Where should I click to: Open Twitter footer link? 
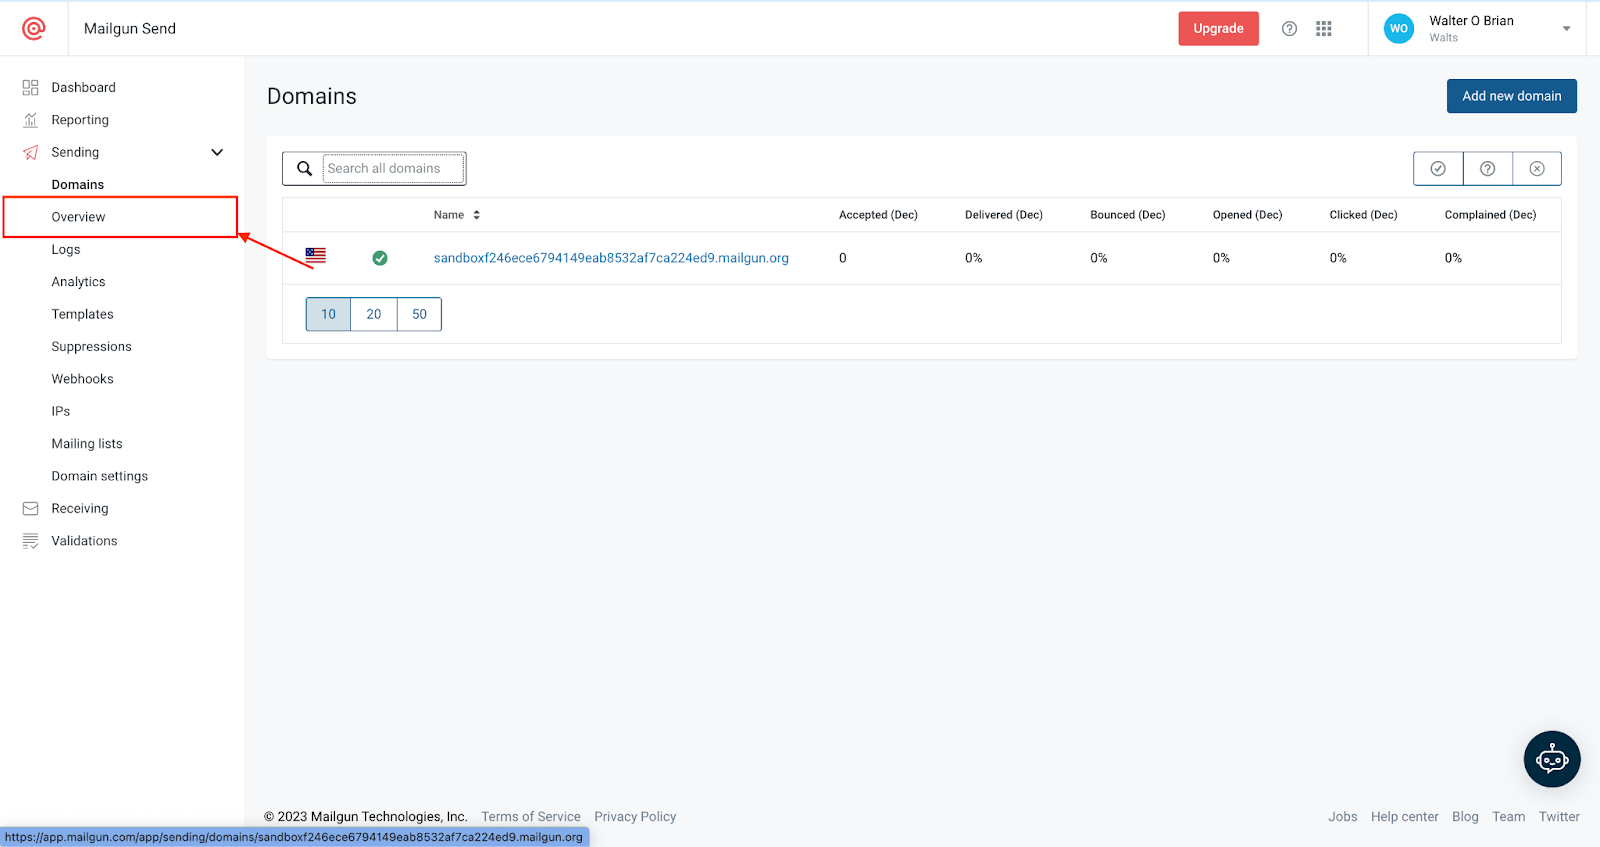click(1560, 817)
